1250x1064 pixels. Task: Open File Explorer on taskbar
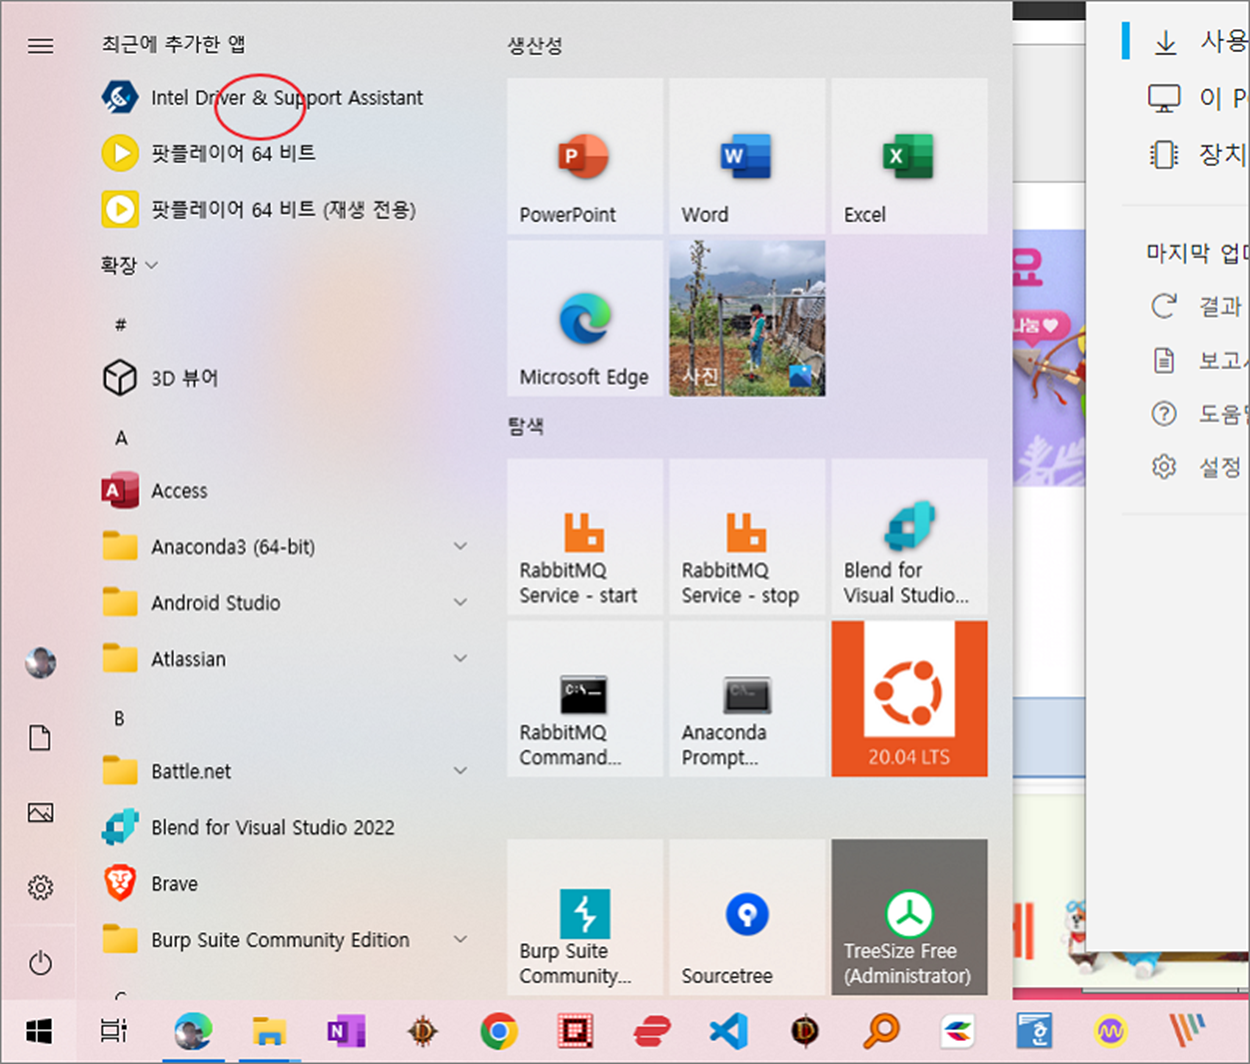click(x=269, y=1030)
